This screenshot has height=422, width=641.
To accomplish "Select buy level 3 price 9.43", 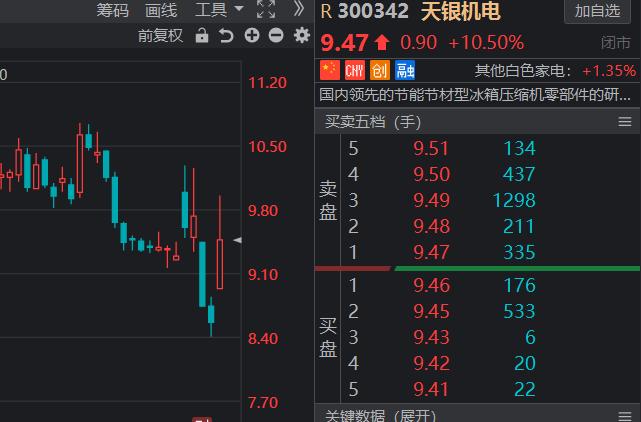I will (431, 337).
